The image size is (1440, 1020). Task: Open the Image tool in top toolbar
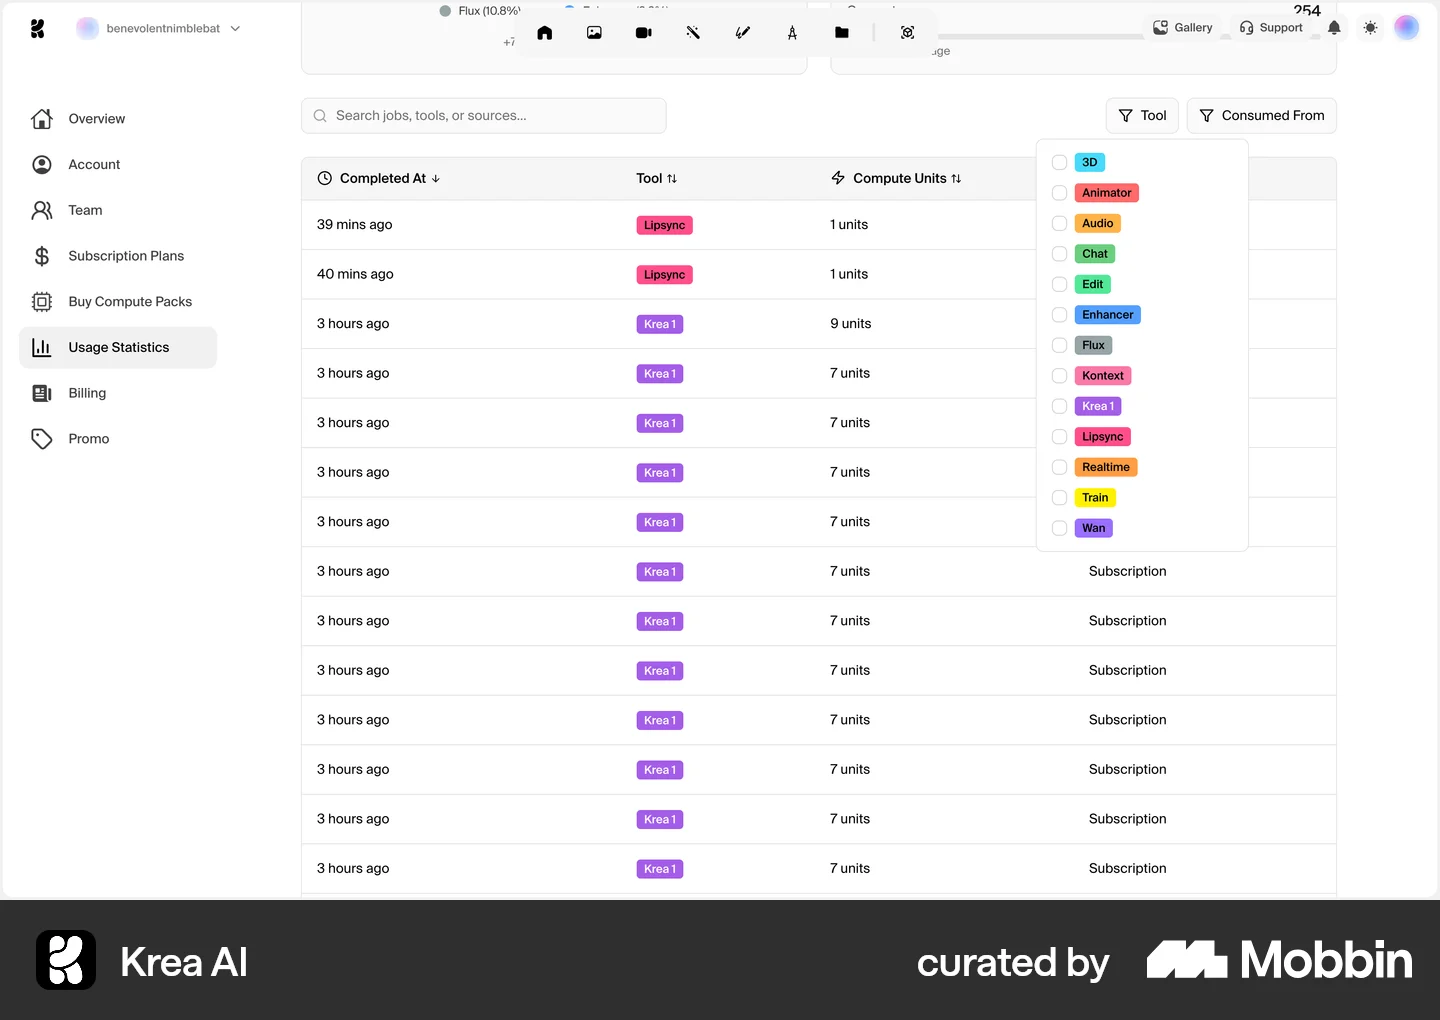594,33
